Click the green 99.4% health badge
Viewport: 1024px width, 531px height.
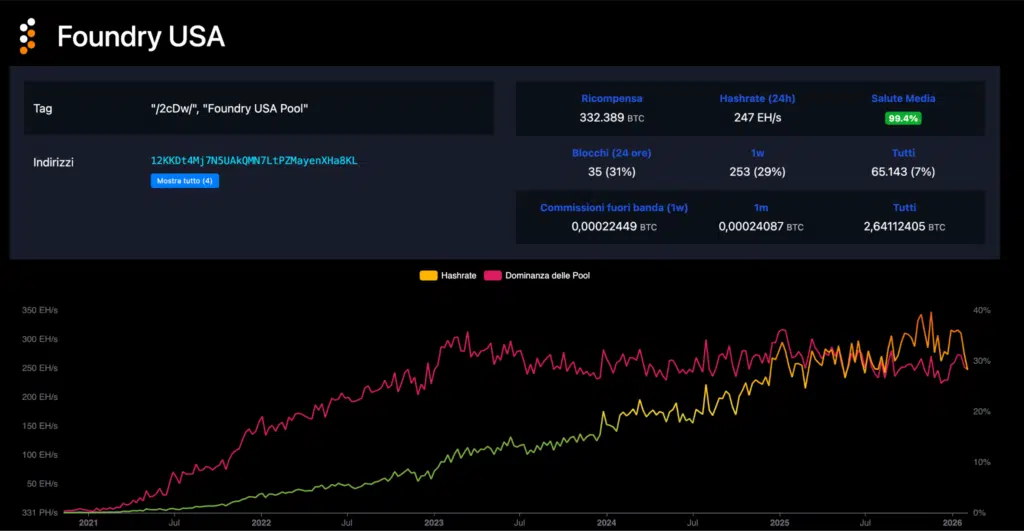pyautogui.click(x=903, y=118)
